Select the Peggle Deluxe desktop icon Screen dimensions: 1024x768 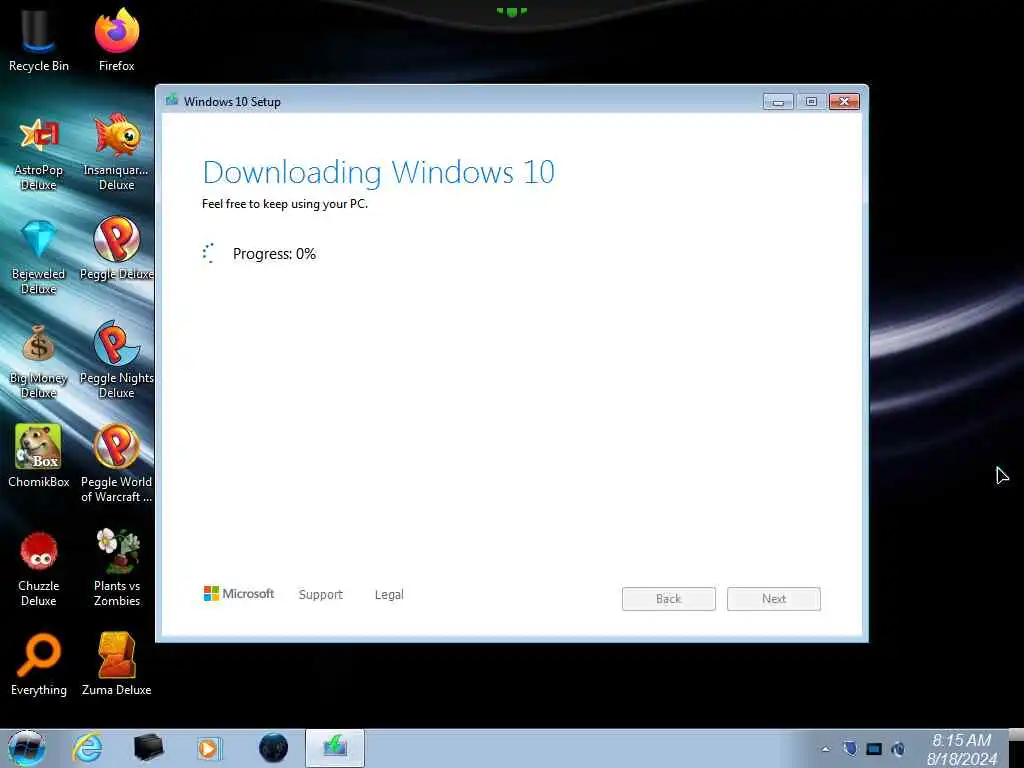[116, 248]
